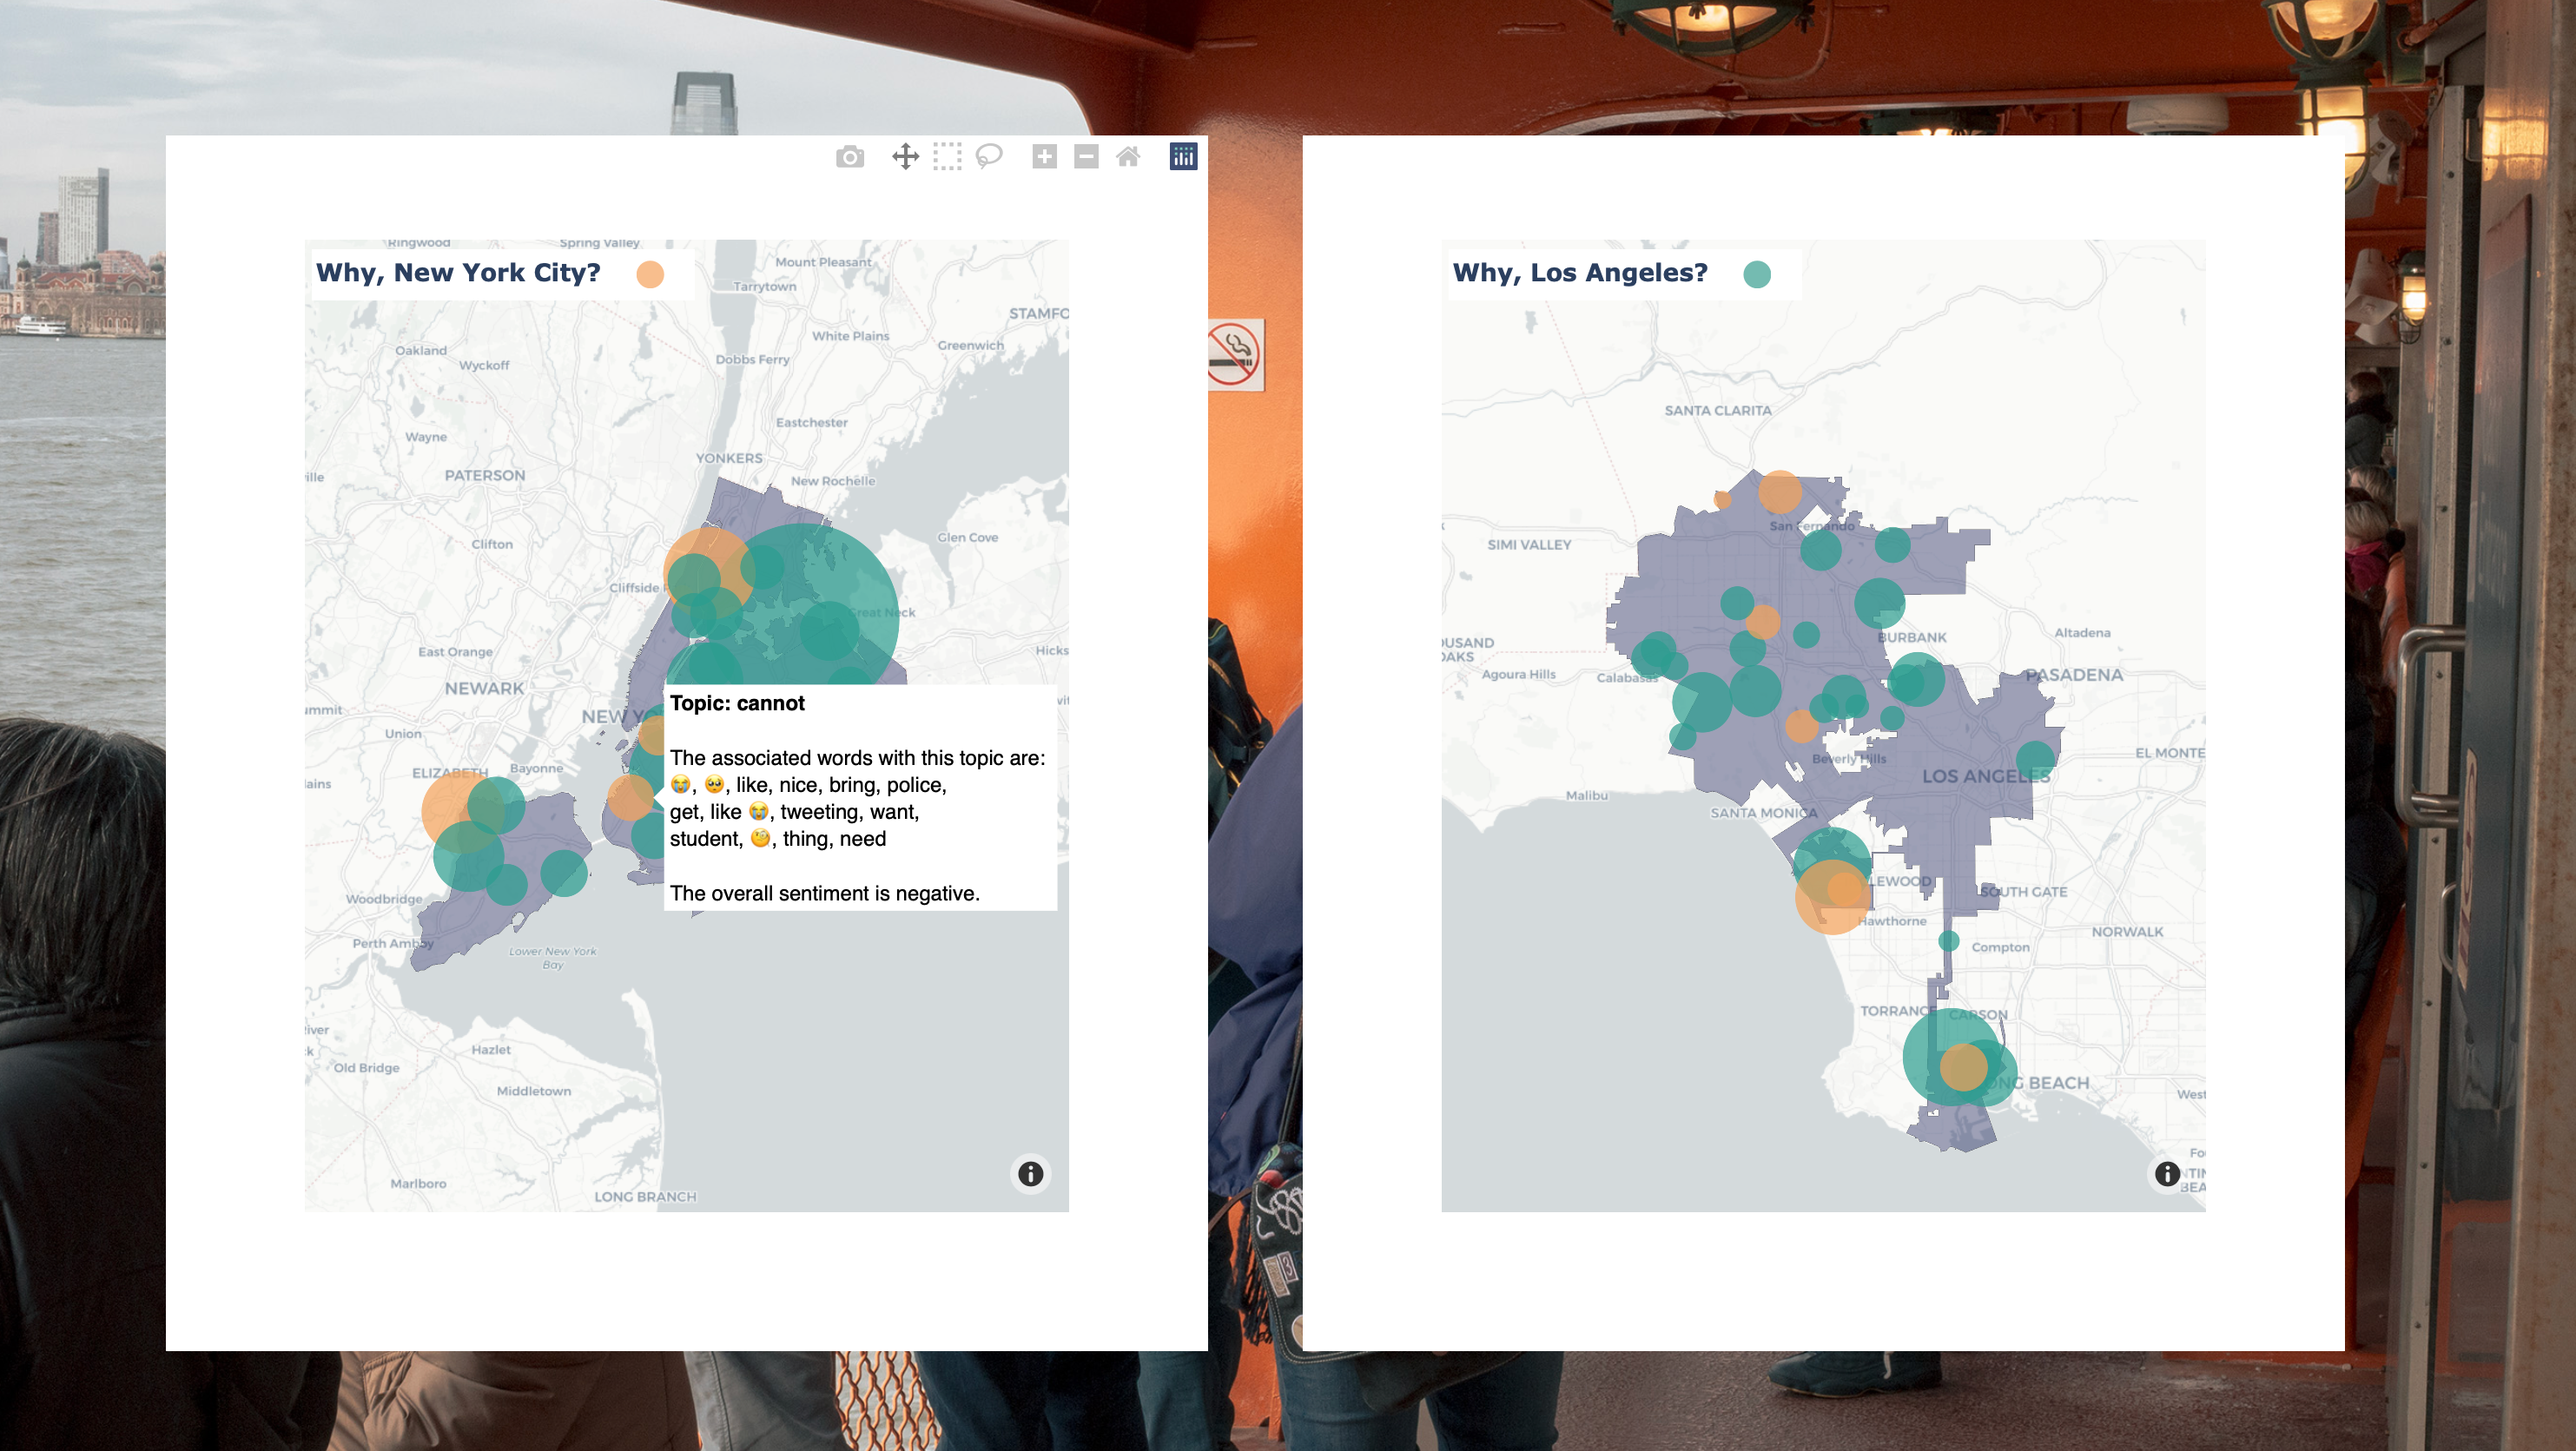This screenshot has width=2576, height=1451.
Task: Click the YONKERS map label
Action: coord(729,458)
